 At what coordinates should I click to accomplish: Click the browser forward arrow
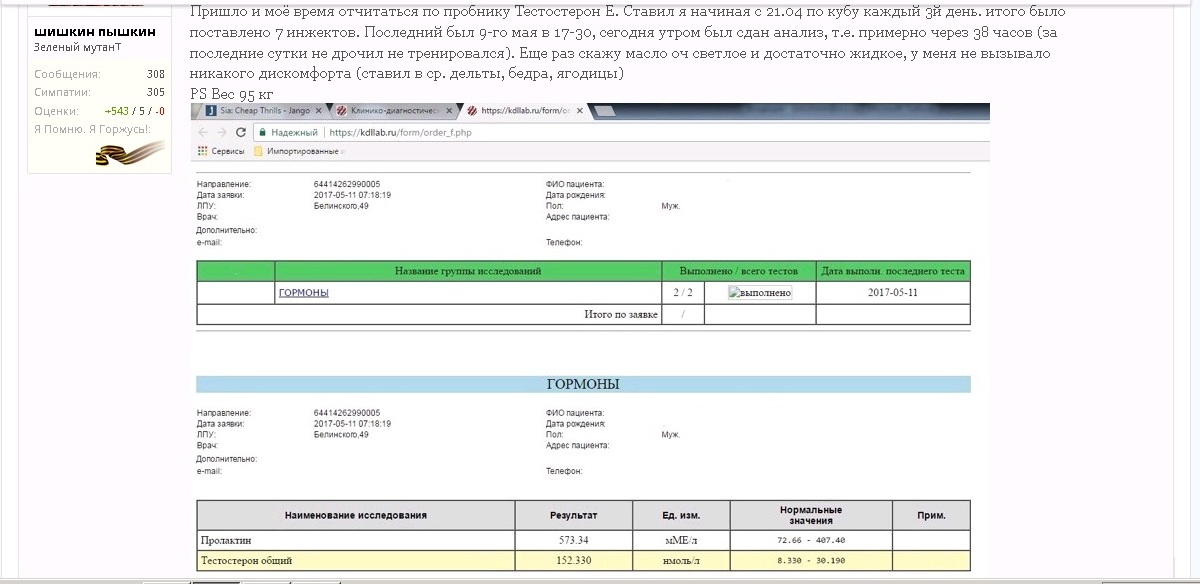click(x=222, y=132)
